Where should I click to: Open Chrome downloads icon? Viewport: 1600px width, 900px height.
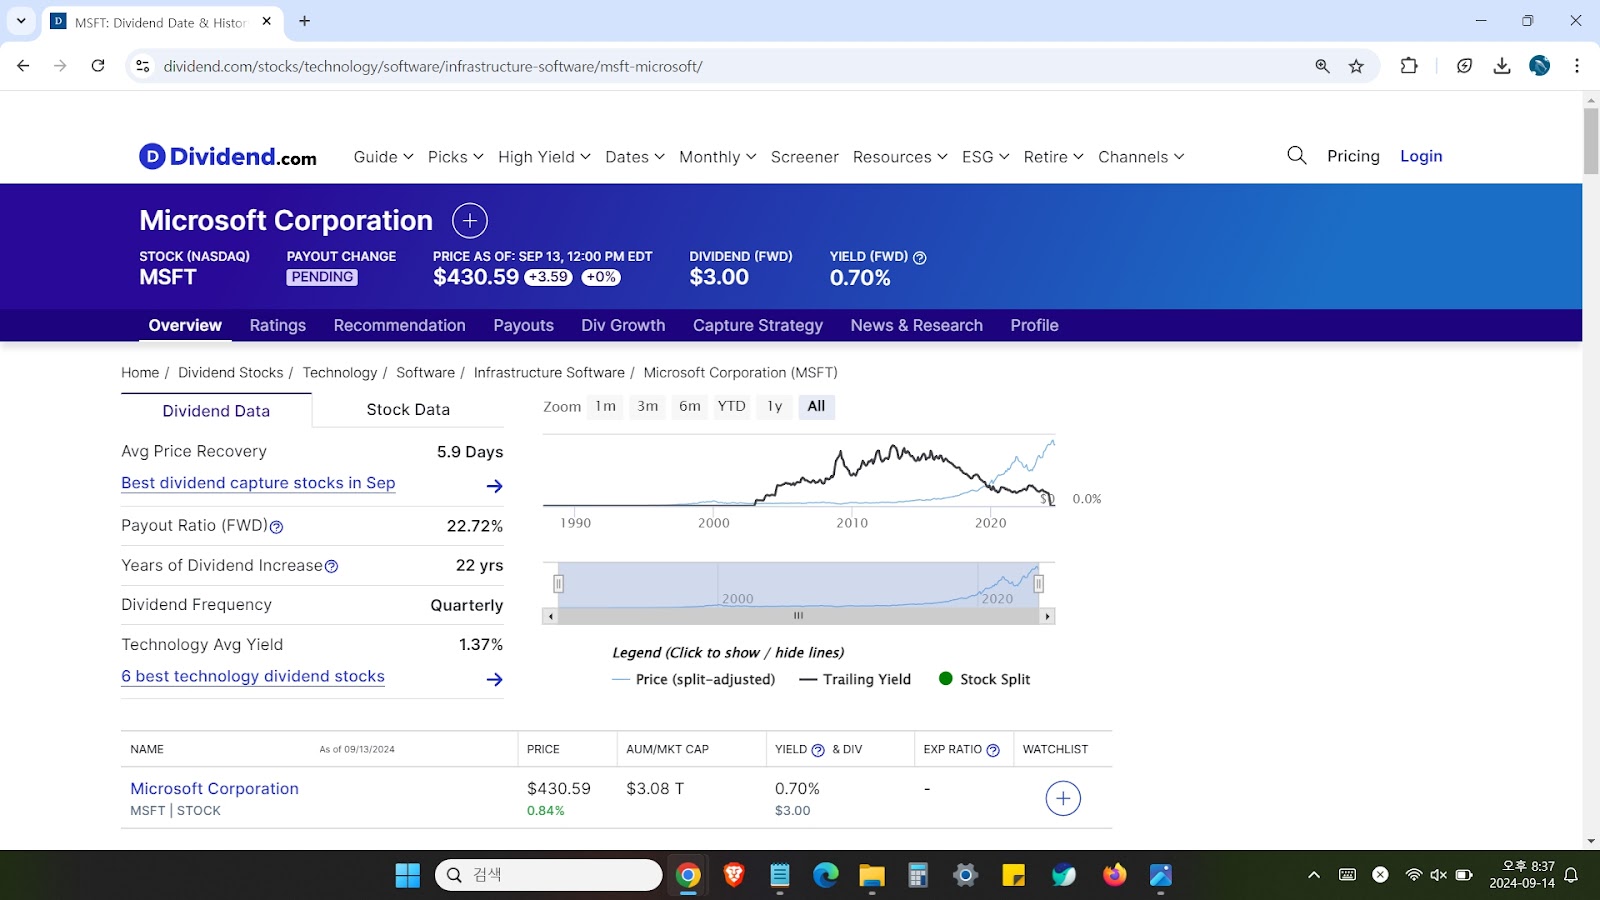(x=1502, y=66)
